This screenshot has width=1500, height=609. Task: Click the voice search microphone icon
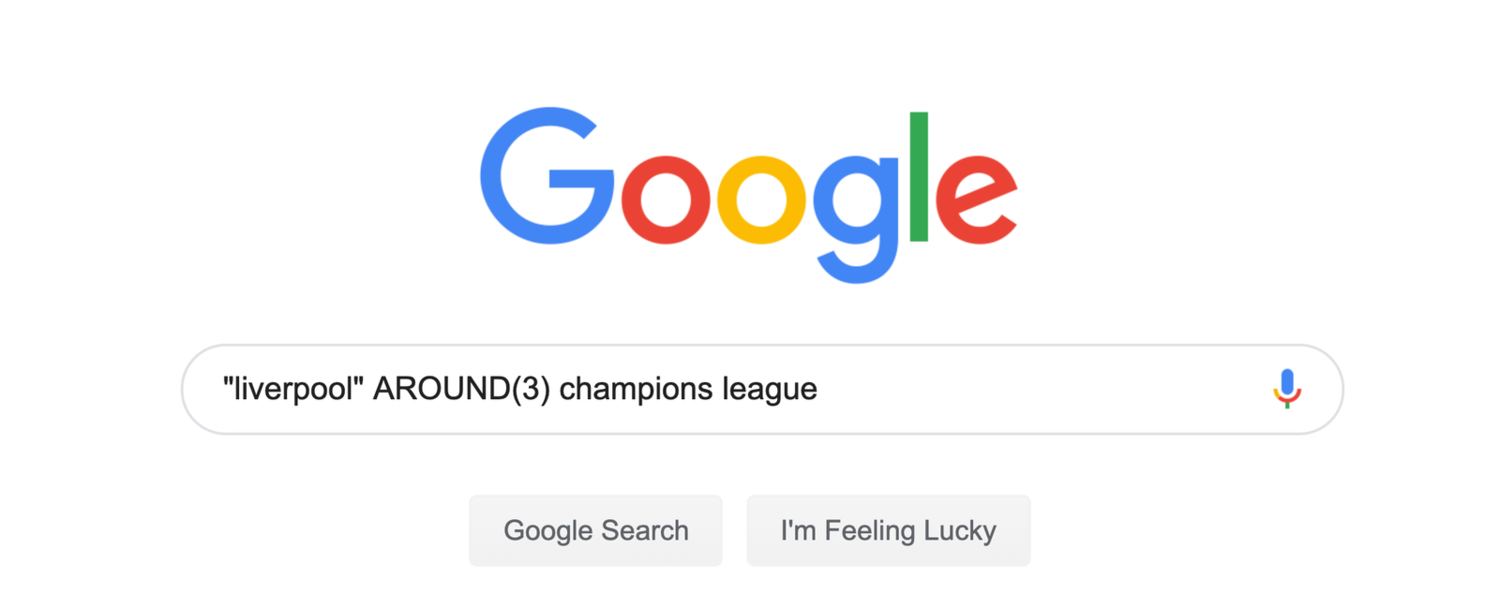1287,389
